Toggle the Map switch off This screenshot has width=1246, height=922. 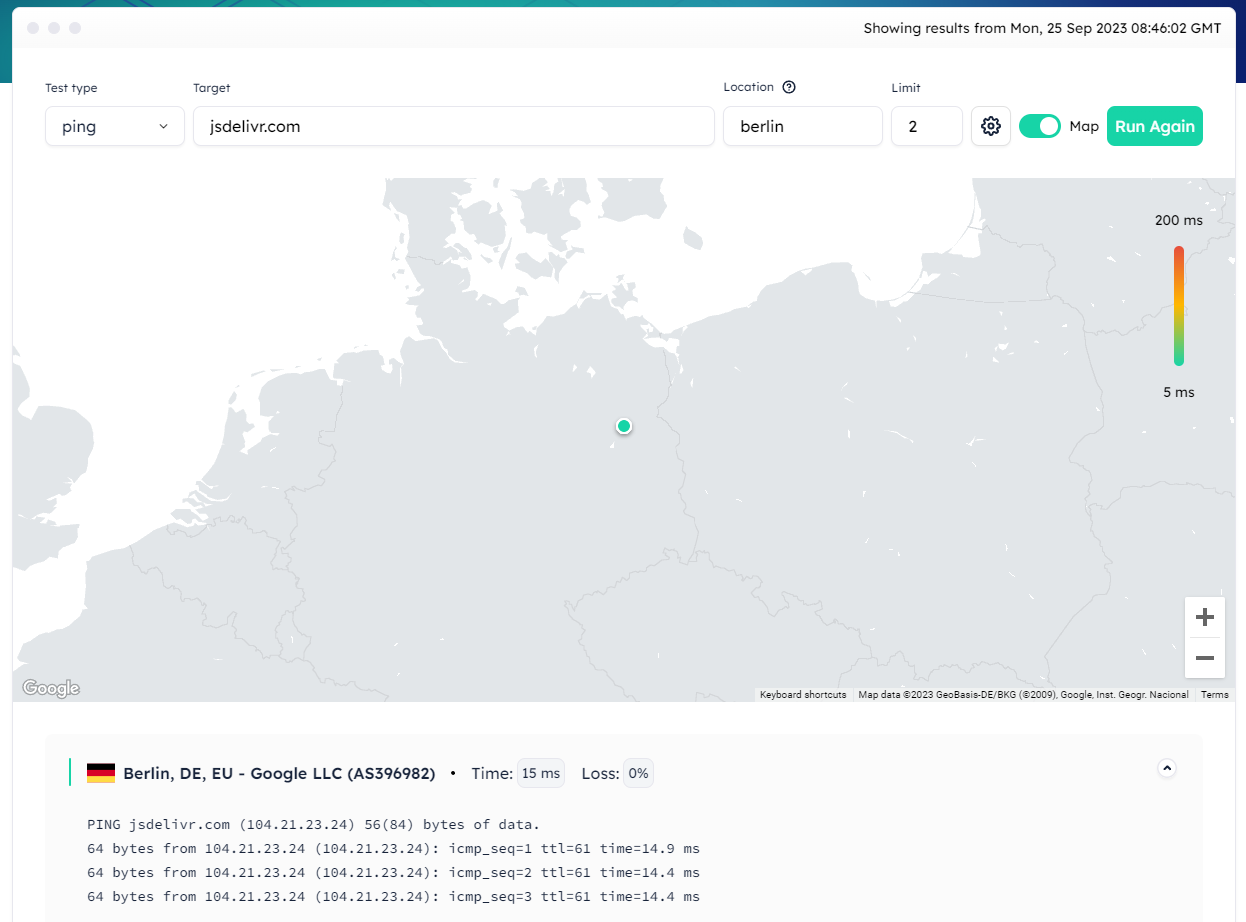(1039, 126)
